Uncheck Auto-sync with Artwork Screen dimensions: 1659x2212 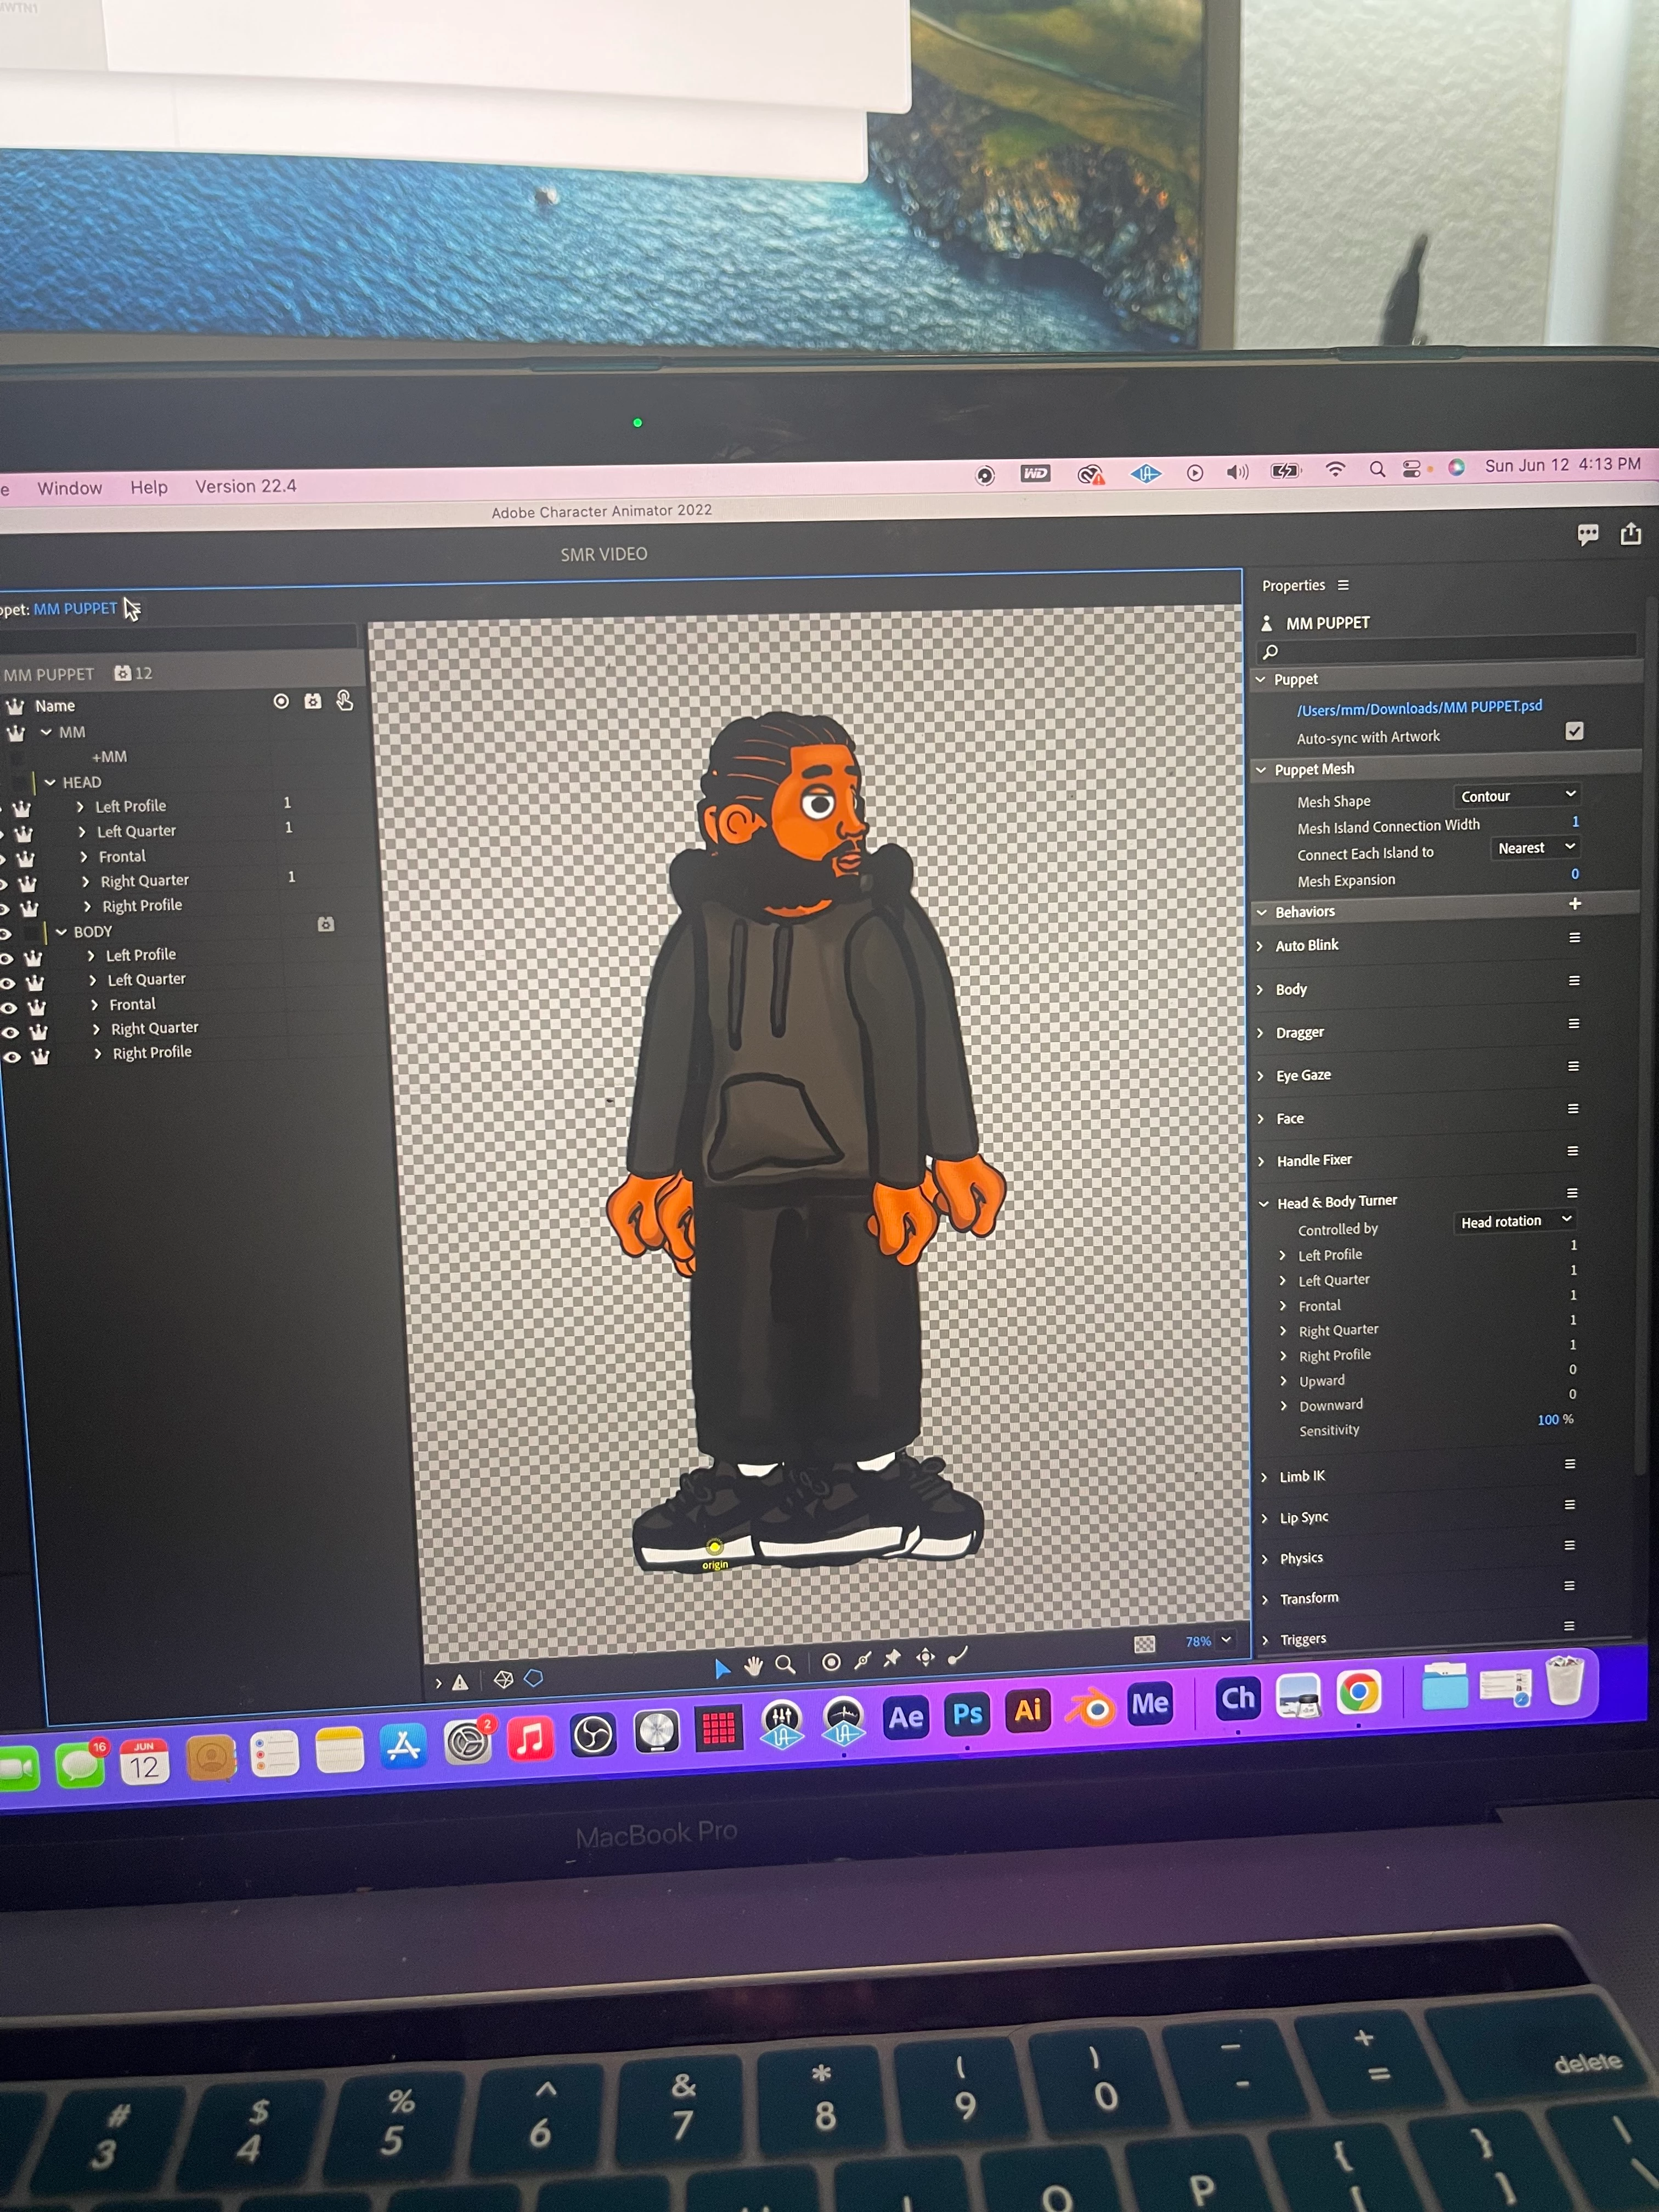pos(1574,731)
